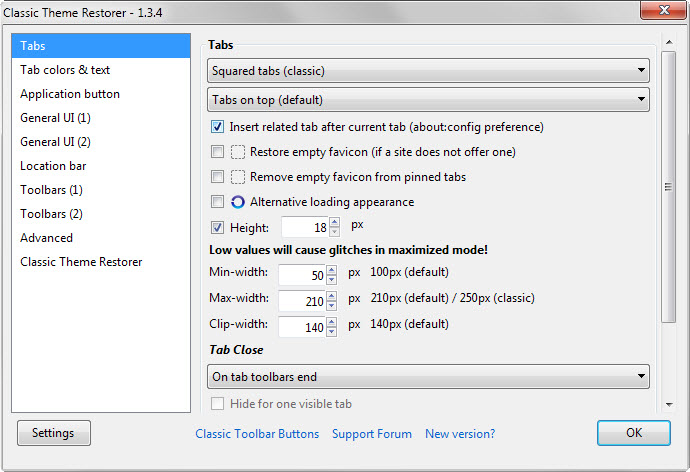Screen dimensions: 690x472
Task: Click the Clip-width value field
Action: pos(302,327)
